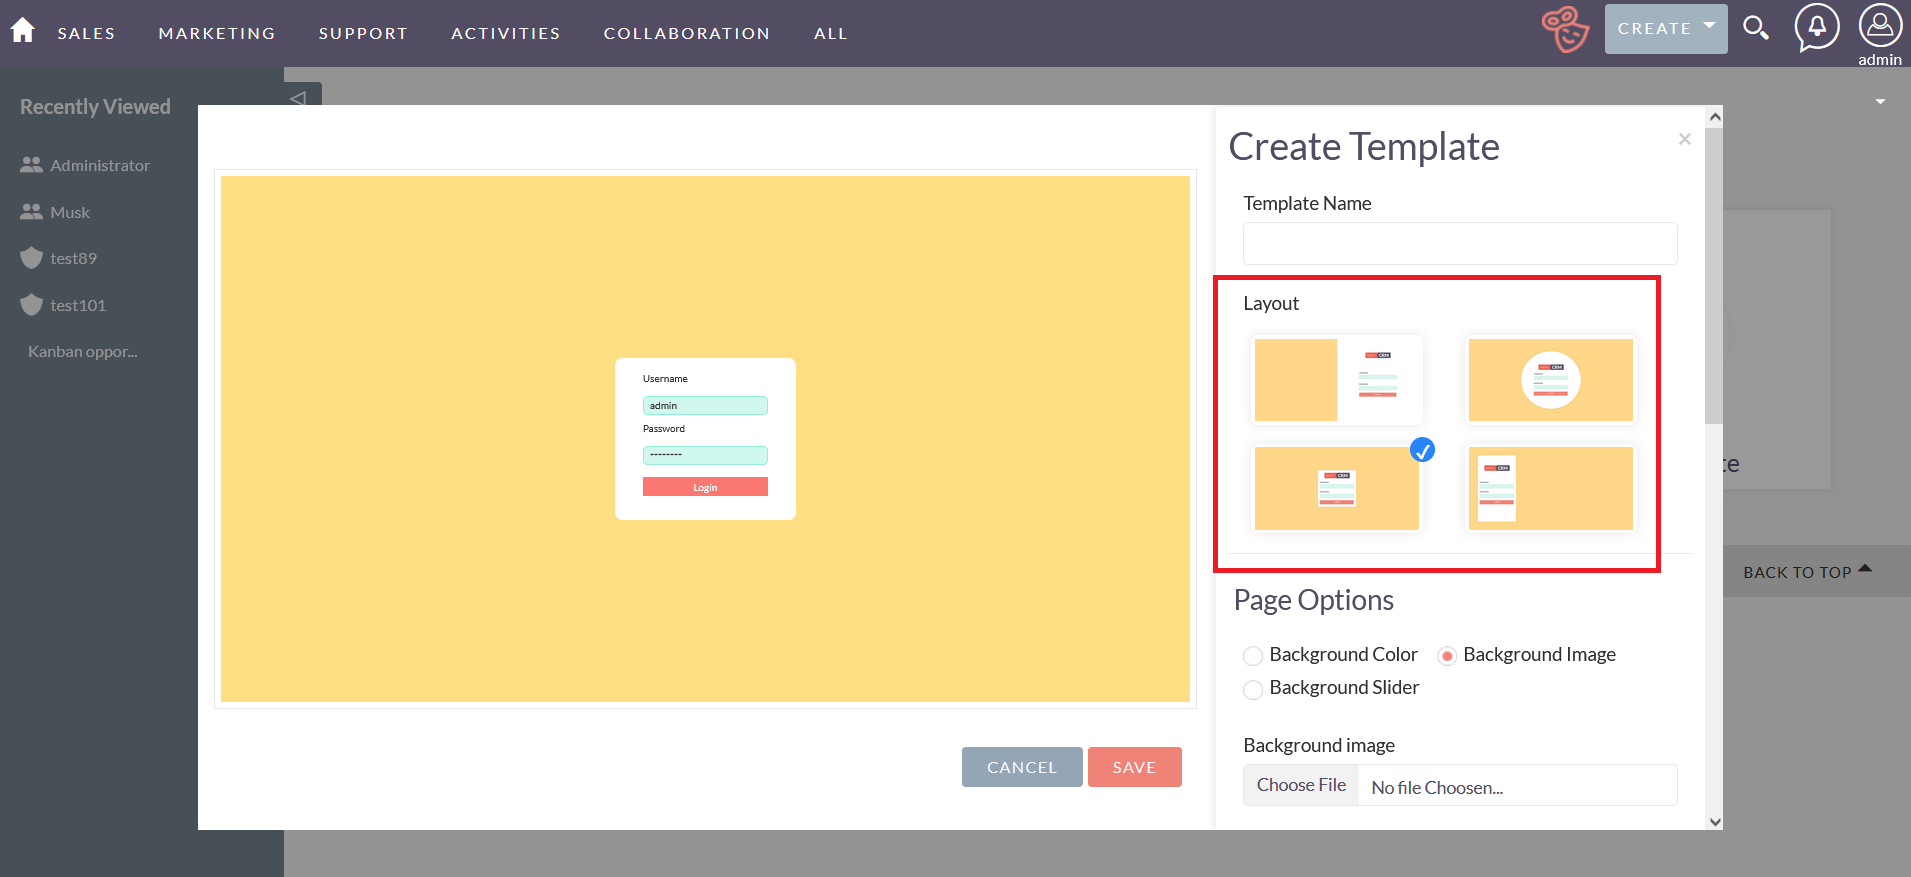Open the SUPPORT menu
This screenshot has height=877, width=1911.
[363, 33]
